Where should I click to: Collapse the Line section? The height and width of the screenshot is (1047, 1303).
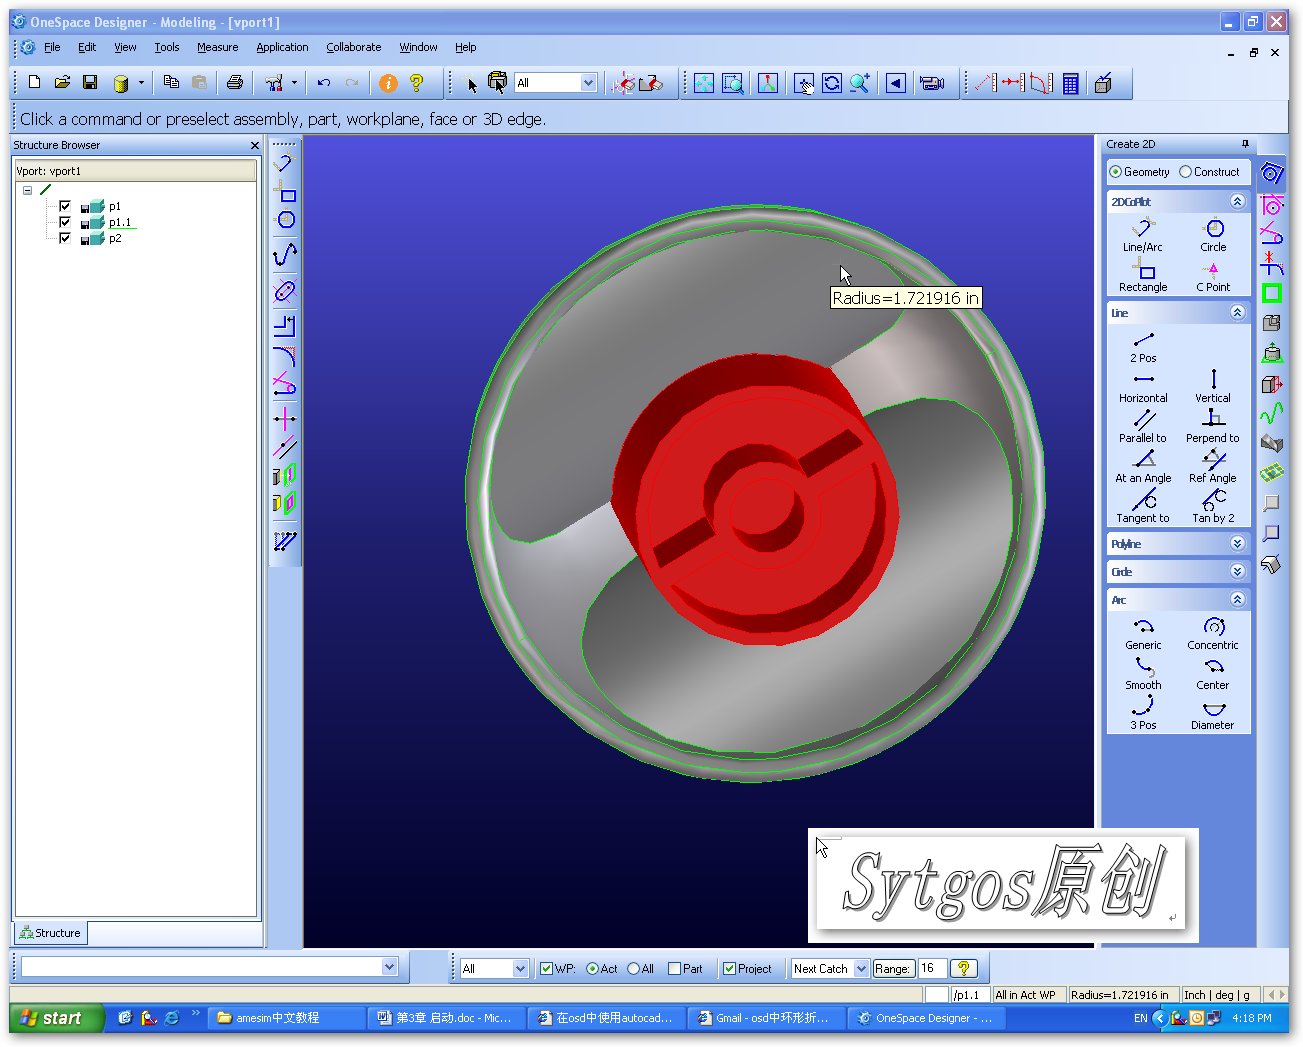[1237, 312]
